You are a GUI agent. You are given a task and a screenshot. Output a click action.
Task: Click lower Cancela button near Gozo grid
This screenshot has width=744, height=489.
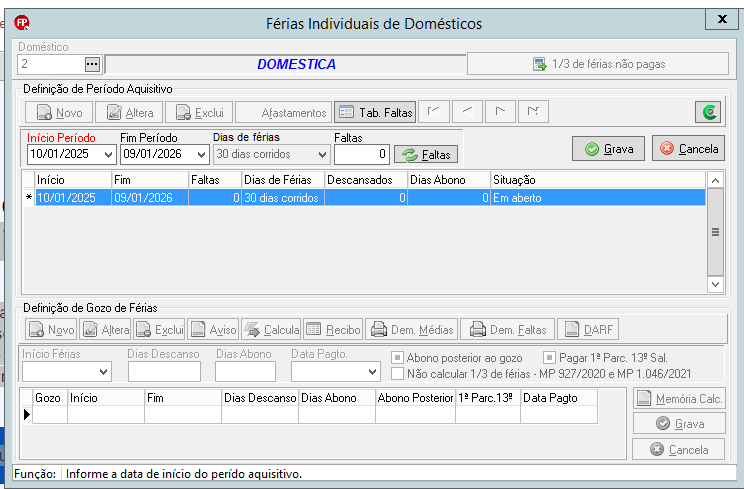coord(679,449)
